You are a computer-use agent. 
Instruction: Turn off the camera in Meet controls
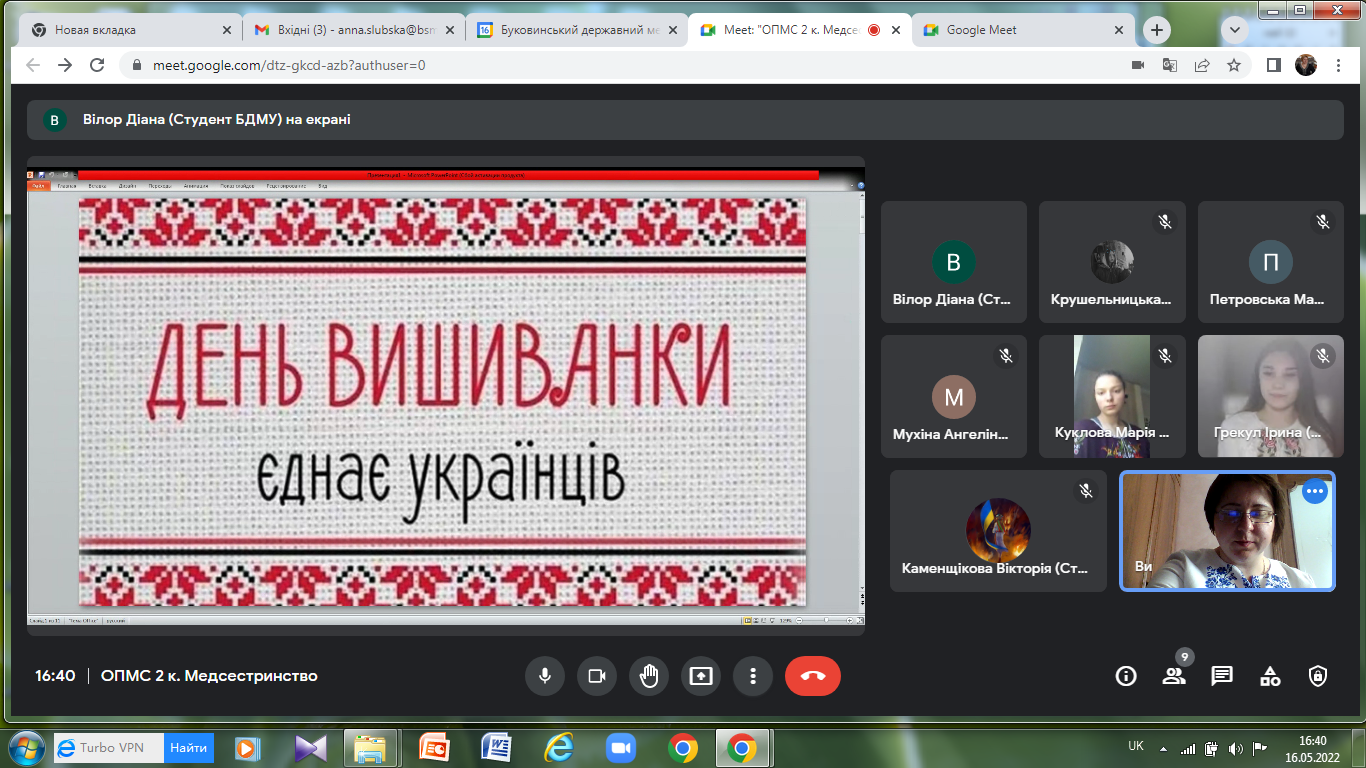pos(597,676)
